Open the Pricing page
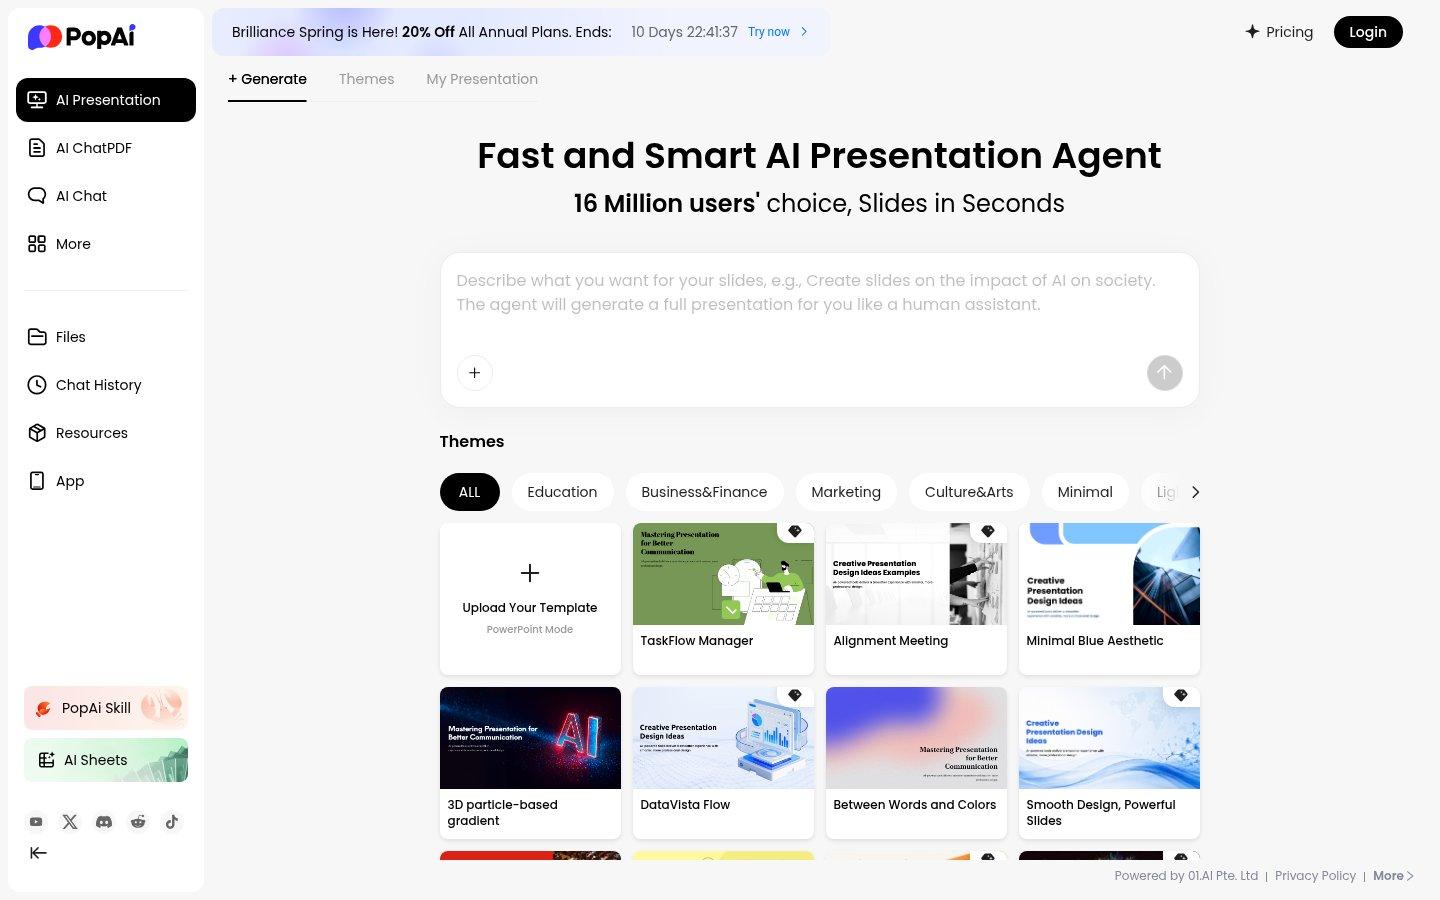 [1279, 32]
